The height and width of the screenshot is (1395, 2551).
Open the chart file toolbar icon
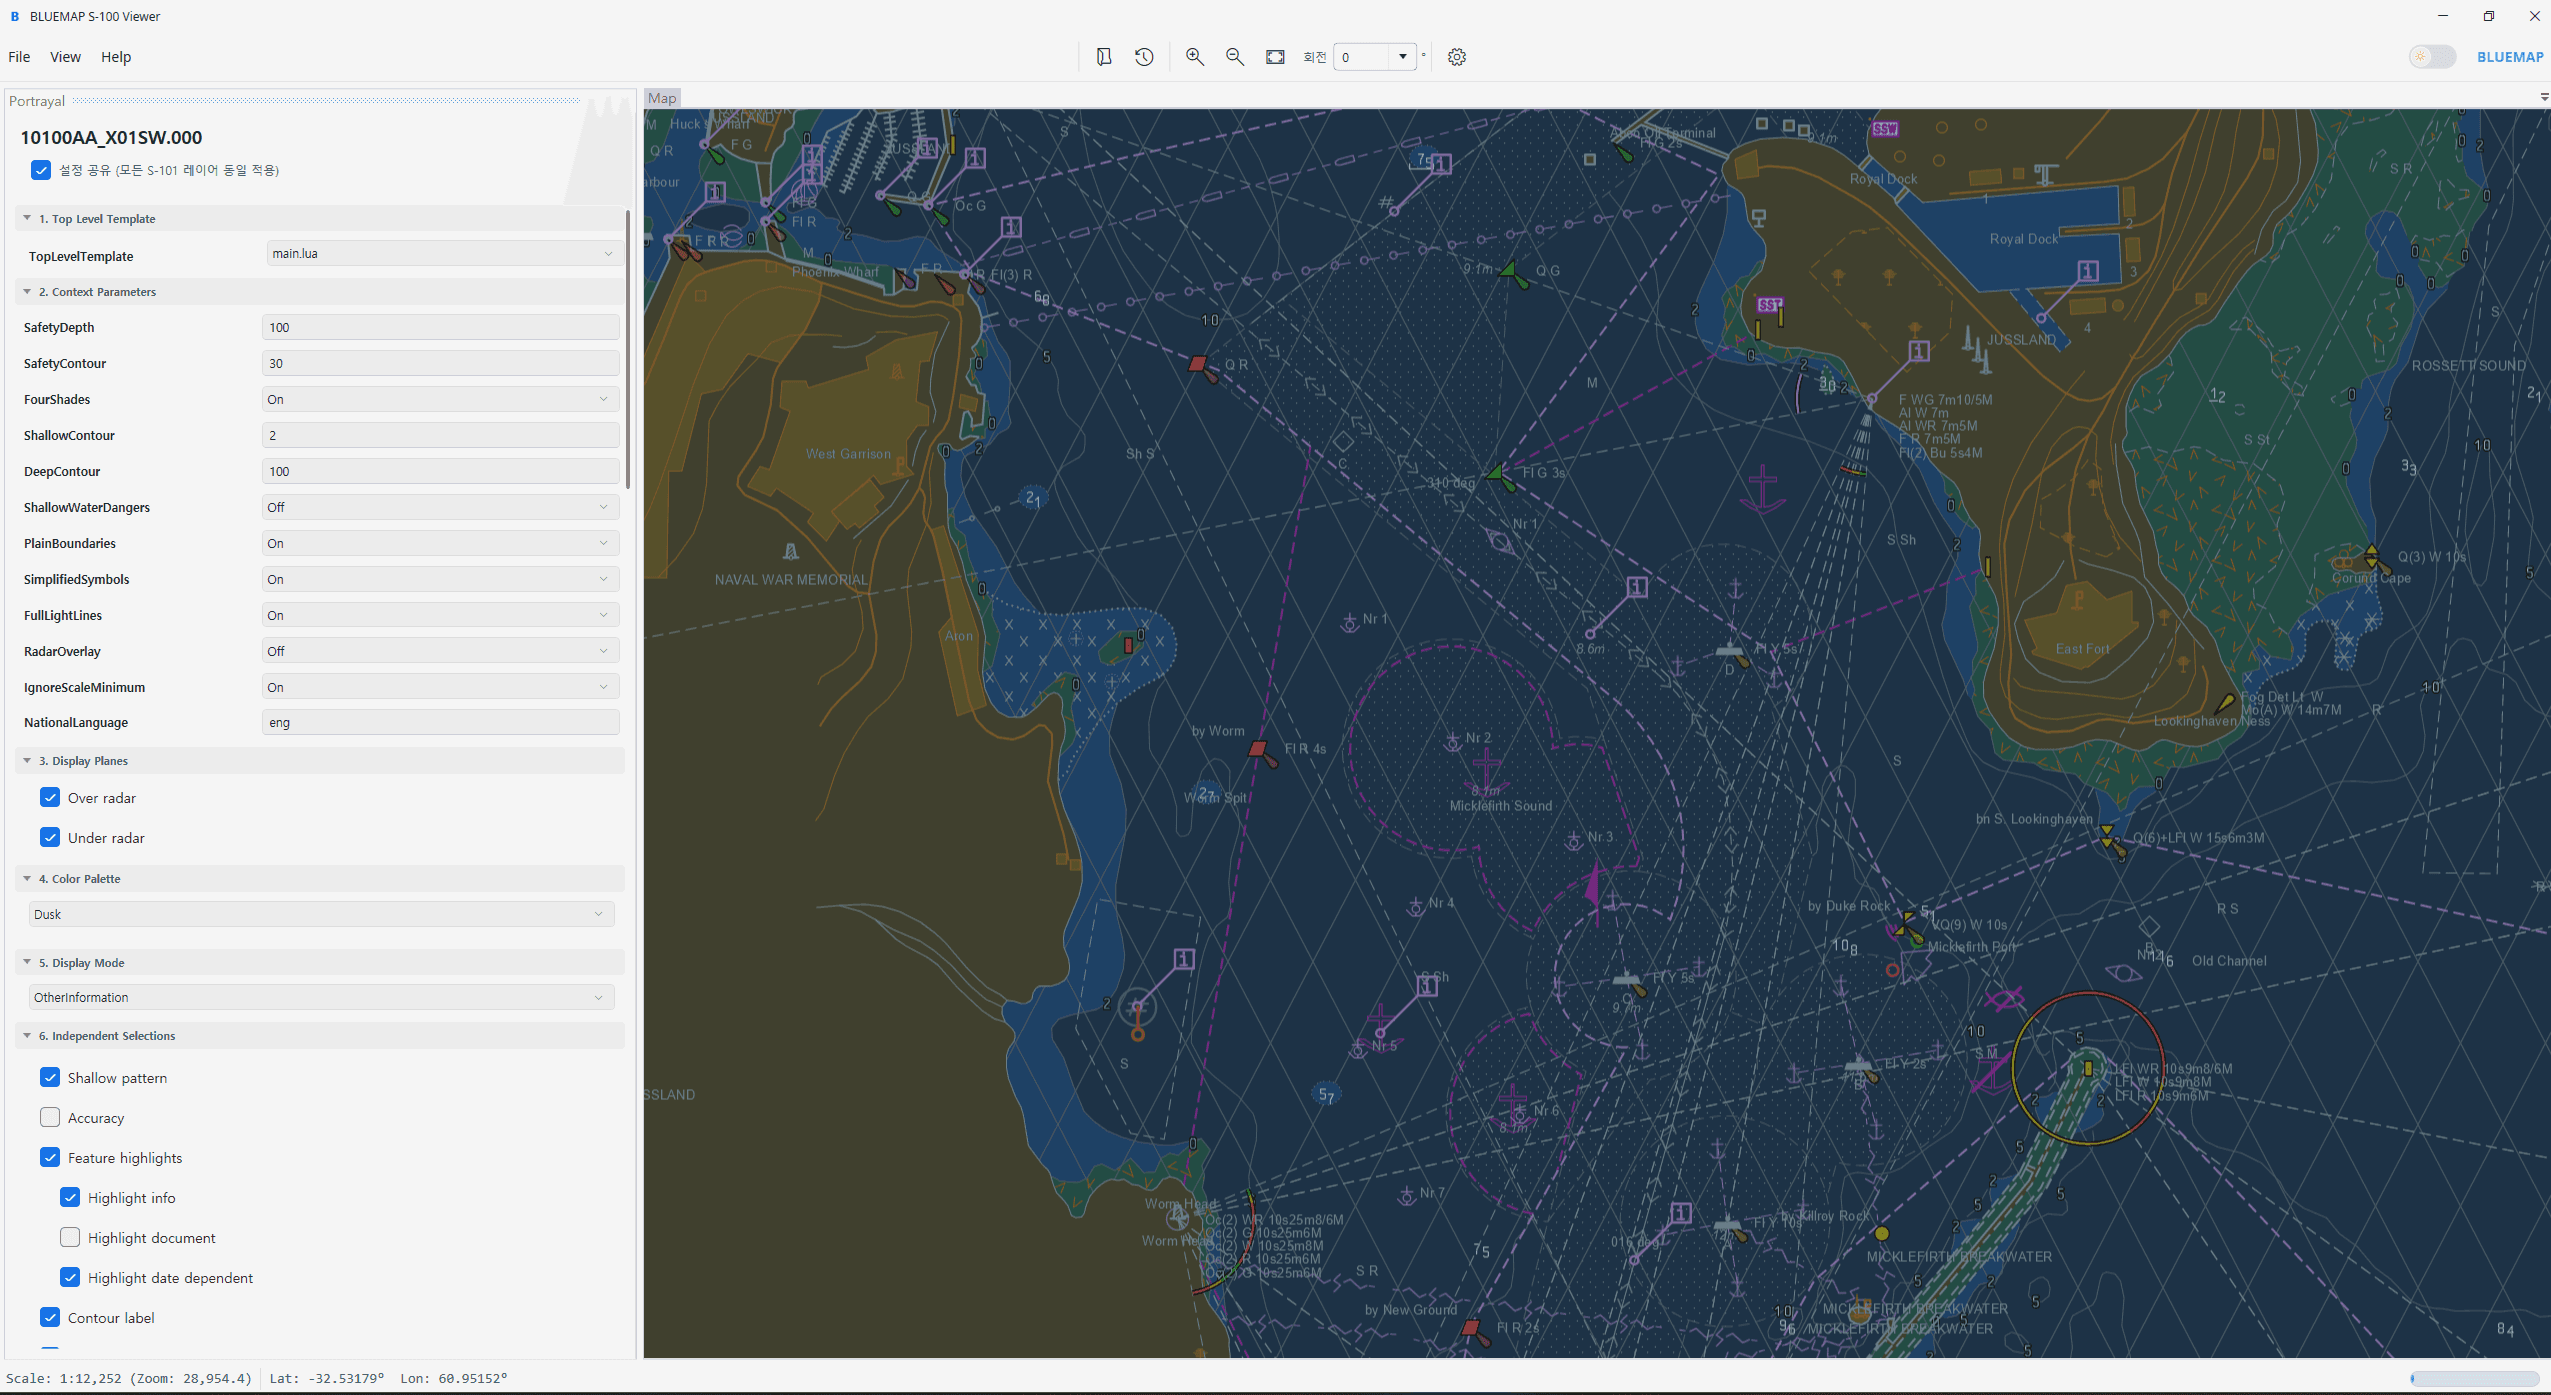coord(1104,57)
